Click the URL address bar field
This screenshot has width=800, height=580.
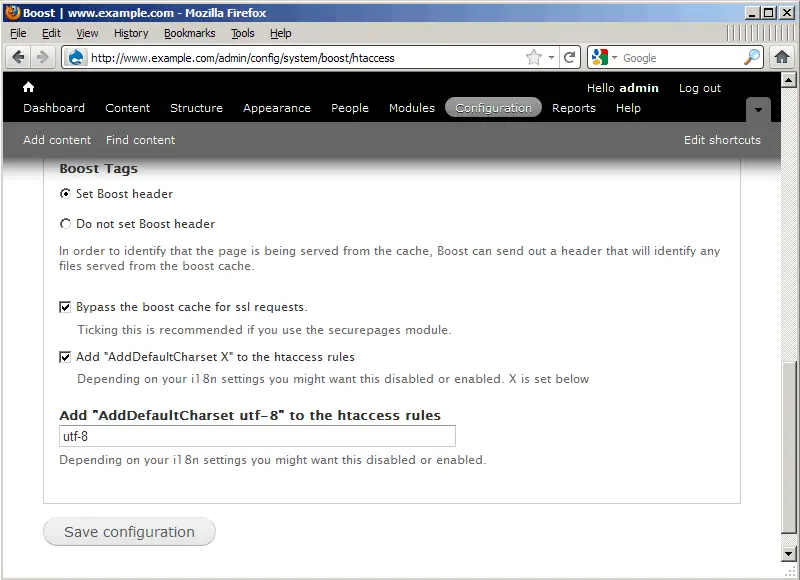306,58
